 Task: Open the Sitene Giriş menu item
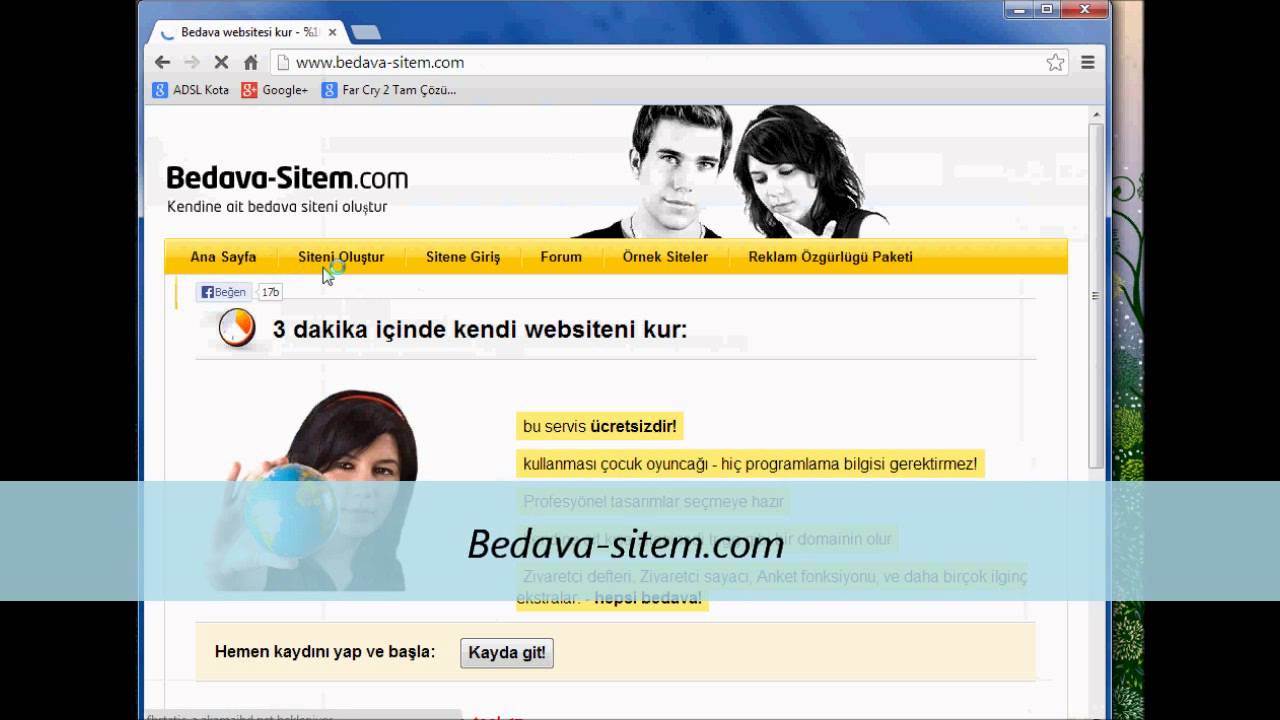(463, 257)
